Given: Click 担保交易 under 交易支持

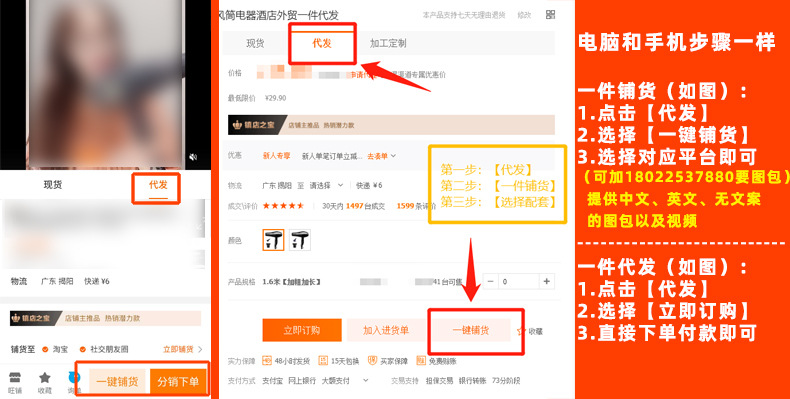Looking at the screenshot, I should pyautogui.click(x=439, y=381).
